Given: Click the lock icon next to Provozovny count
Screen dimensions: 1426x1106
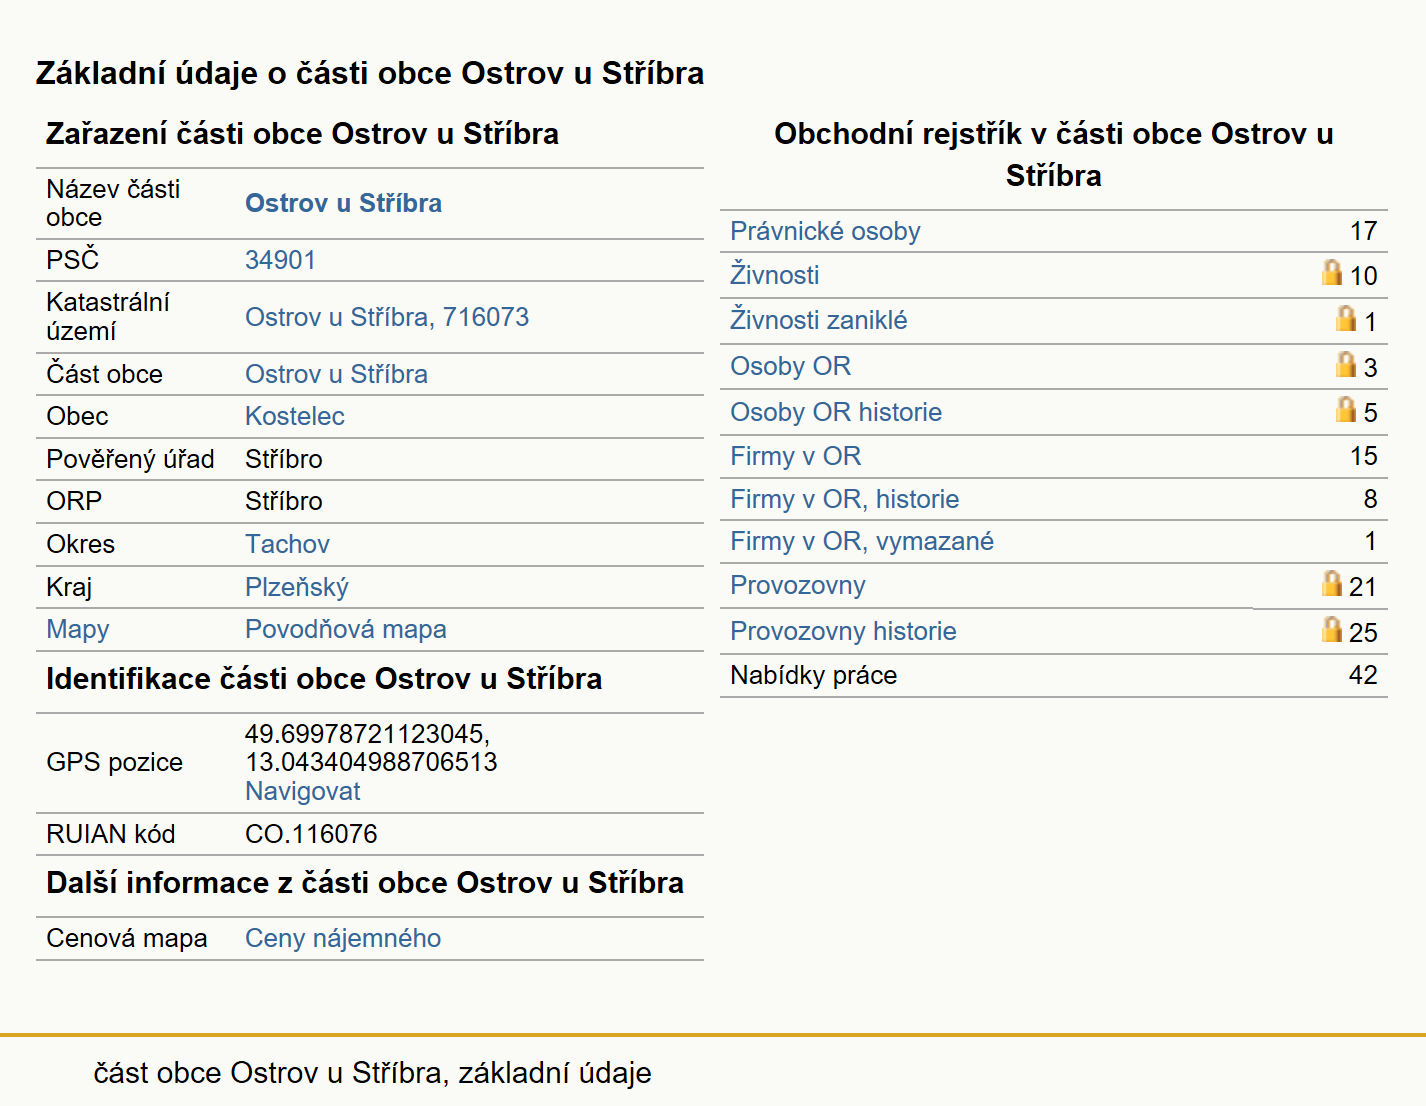Looking at the screenshot, I should 1332,583.
